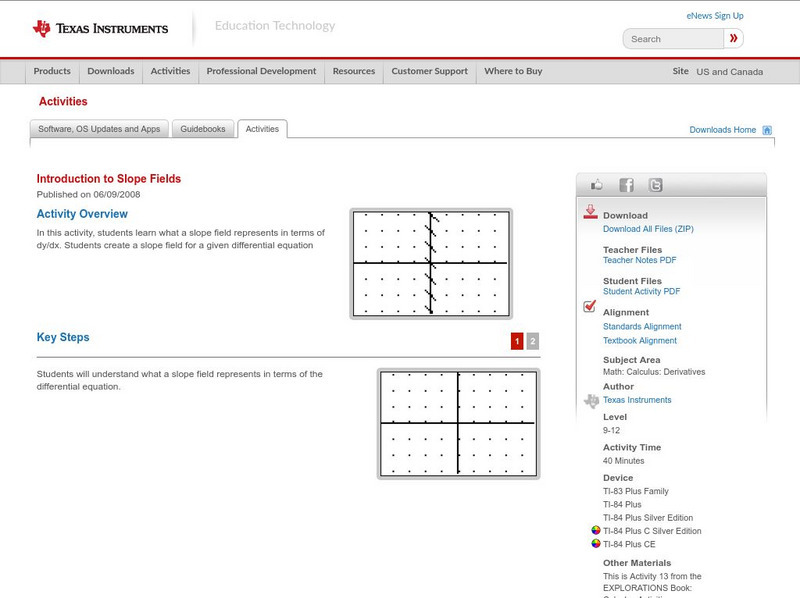The width and height of the screenshot is (800, 598).
Task: Click the search submit arrow button
Action: [x=733, y=38]
